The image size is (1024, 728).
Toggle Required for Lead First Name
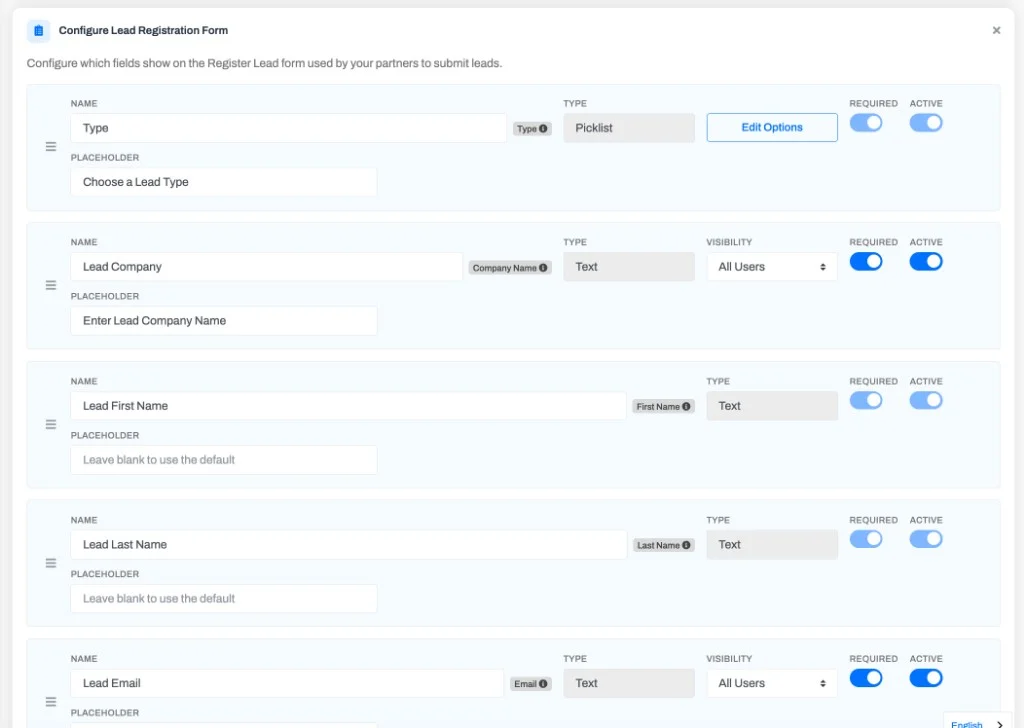(x=866, y=400)
